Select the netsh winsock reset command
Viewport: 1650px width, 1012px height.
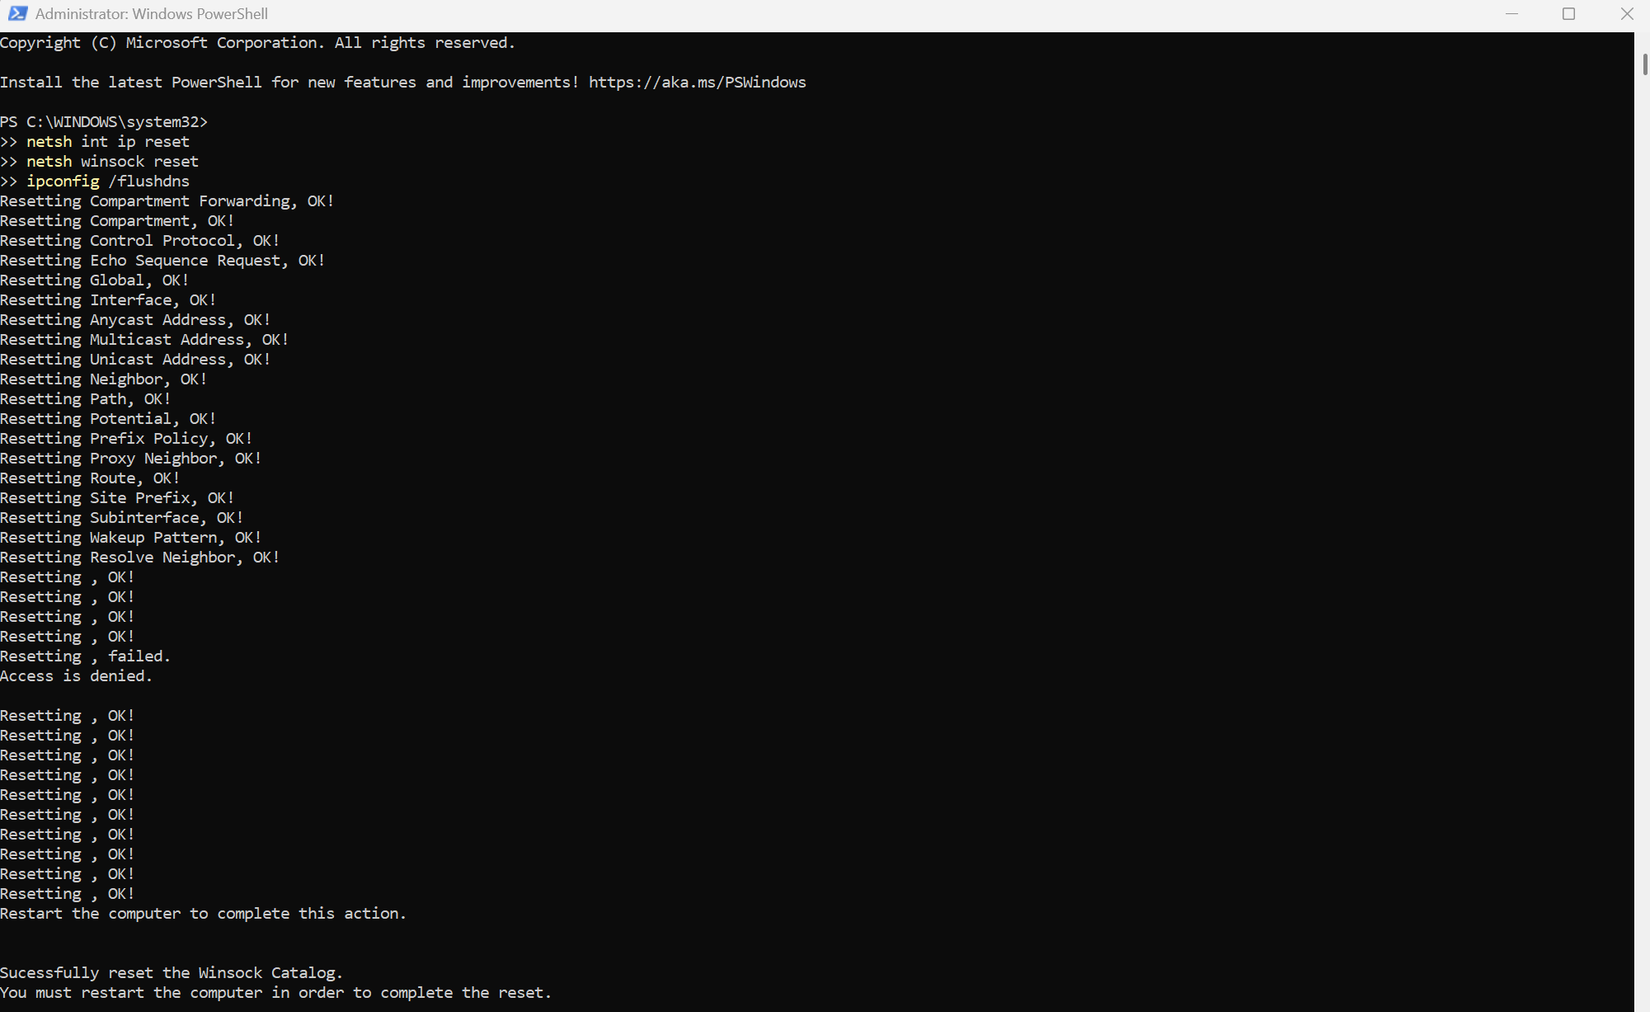click(x=113, y=161)
